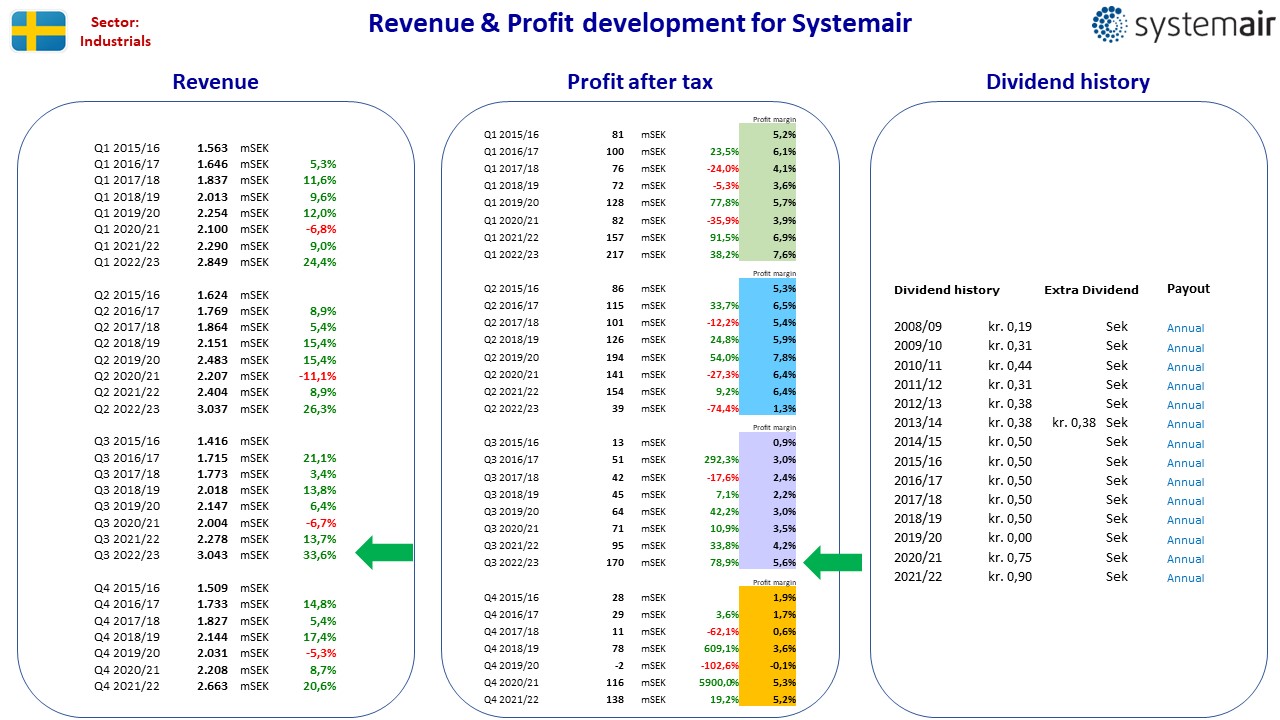Open the Annual link for 2021/22
The width and height of the screenshot is (1280, 720).
[1186, 578]
